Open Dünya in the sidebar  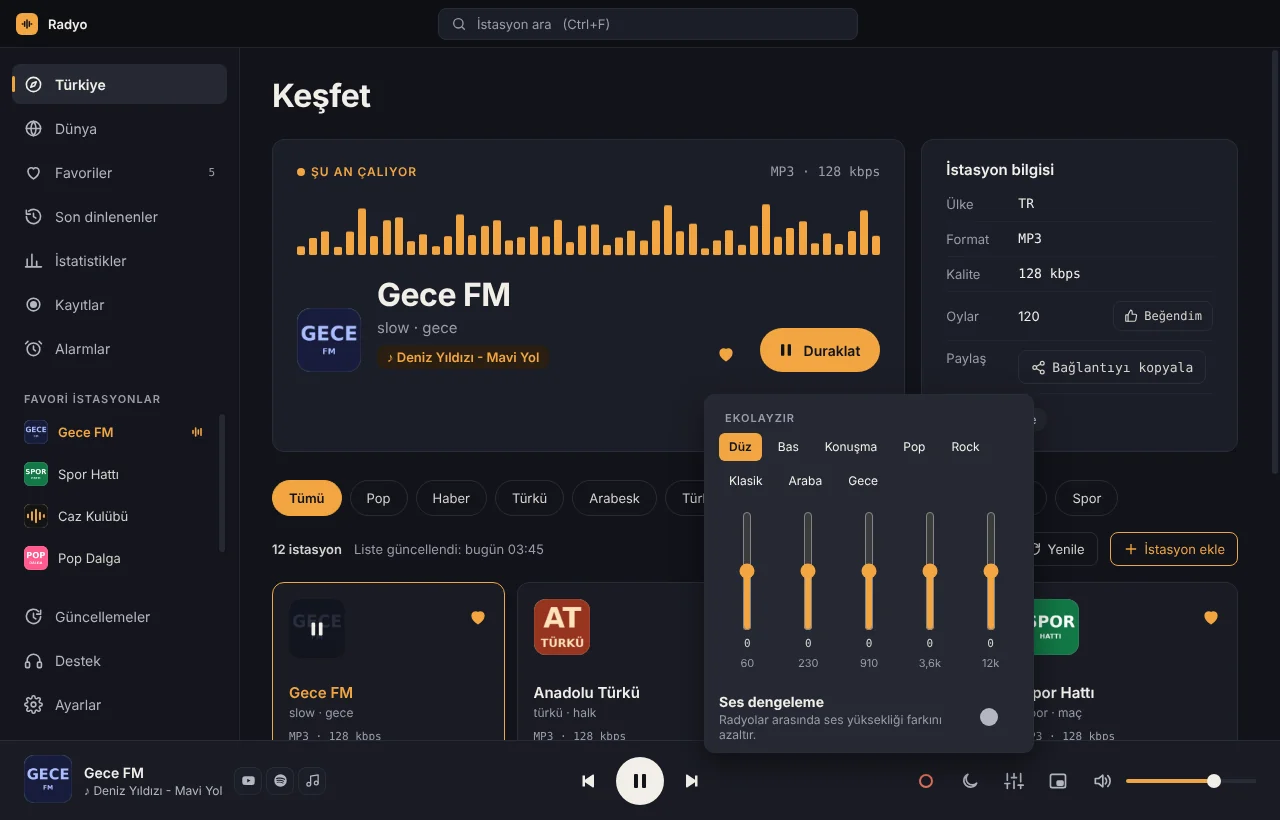pos(119,129)
